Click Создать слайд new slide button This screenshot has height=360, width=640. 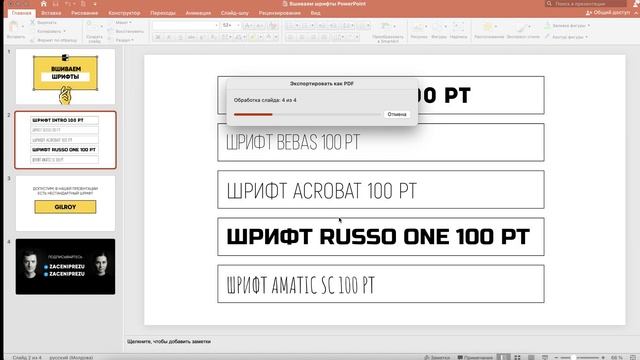pyautogui.click(x=94, y=32)
